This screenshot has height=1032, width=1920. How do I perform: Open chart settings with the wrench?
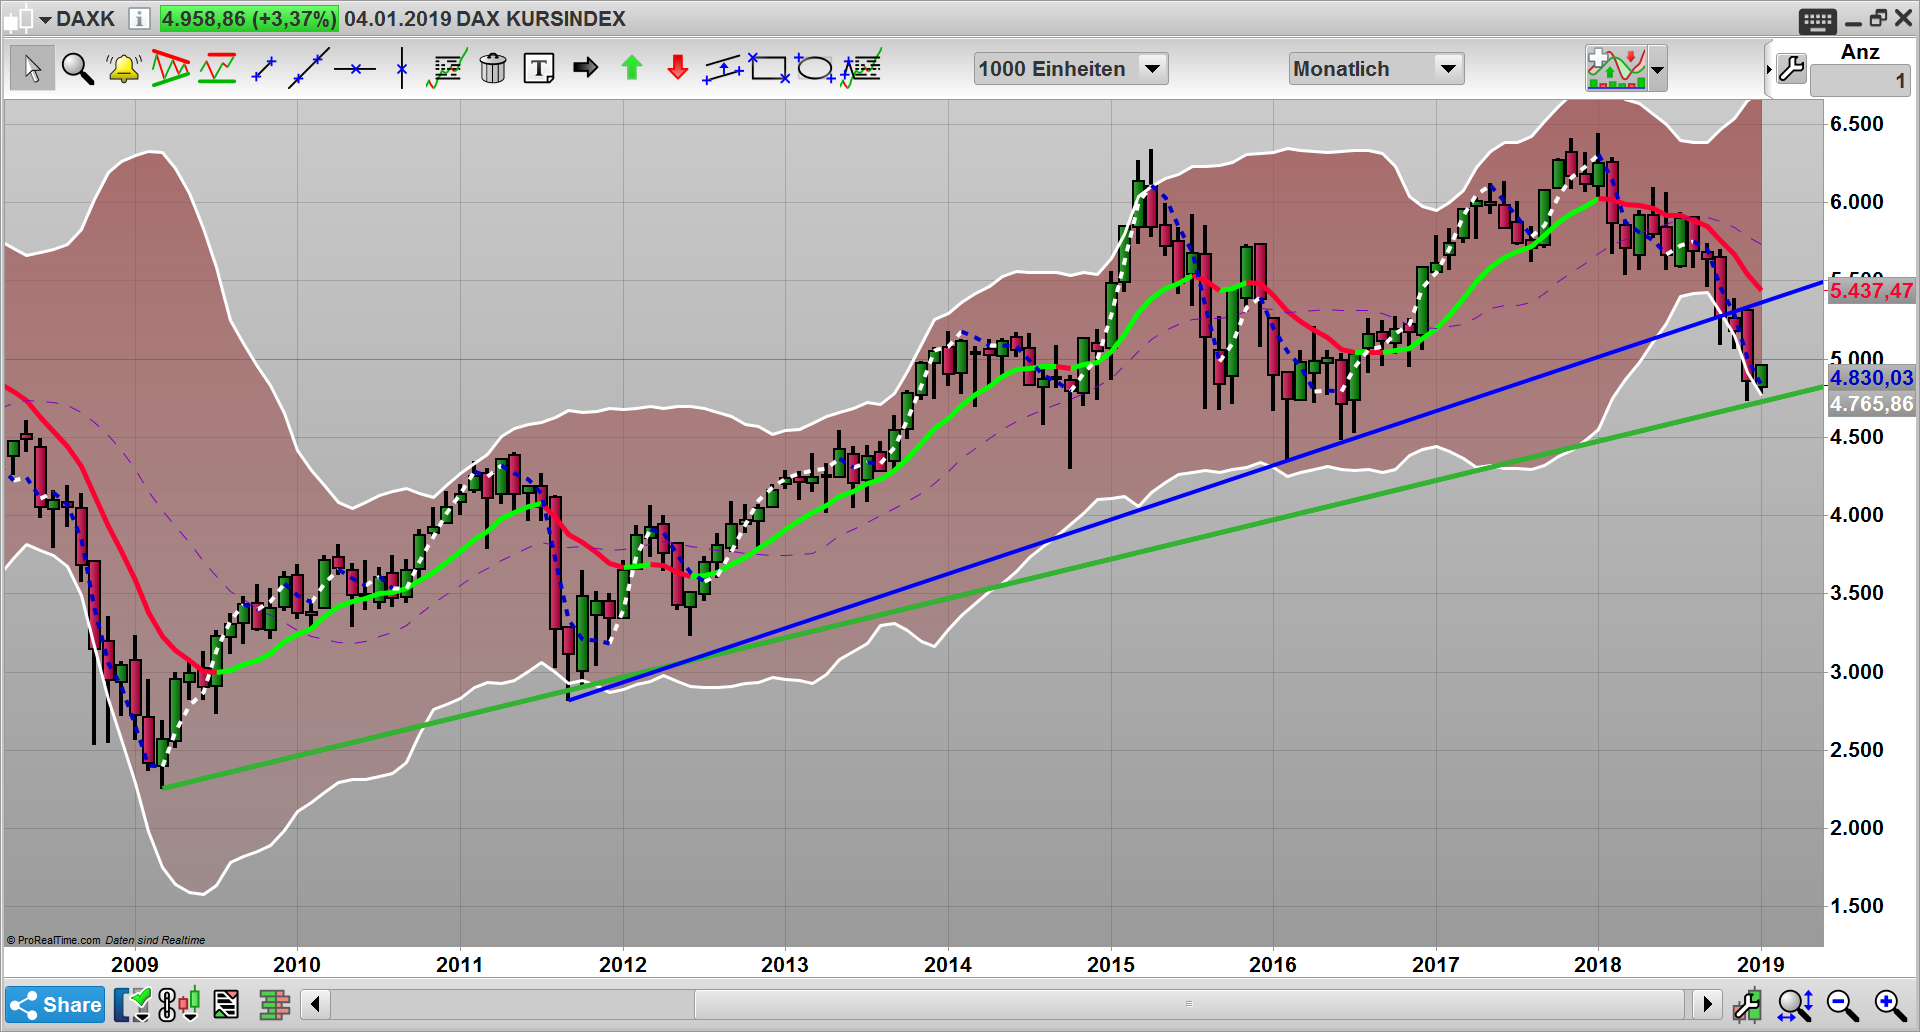[x=1791, y=69]
